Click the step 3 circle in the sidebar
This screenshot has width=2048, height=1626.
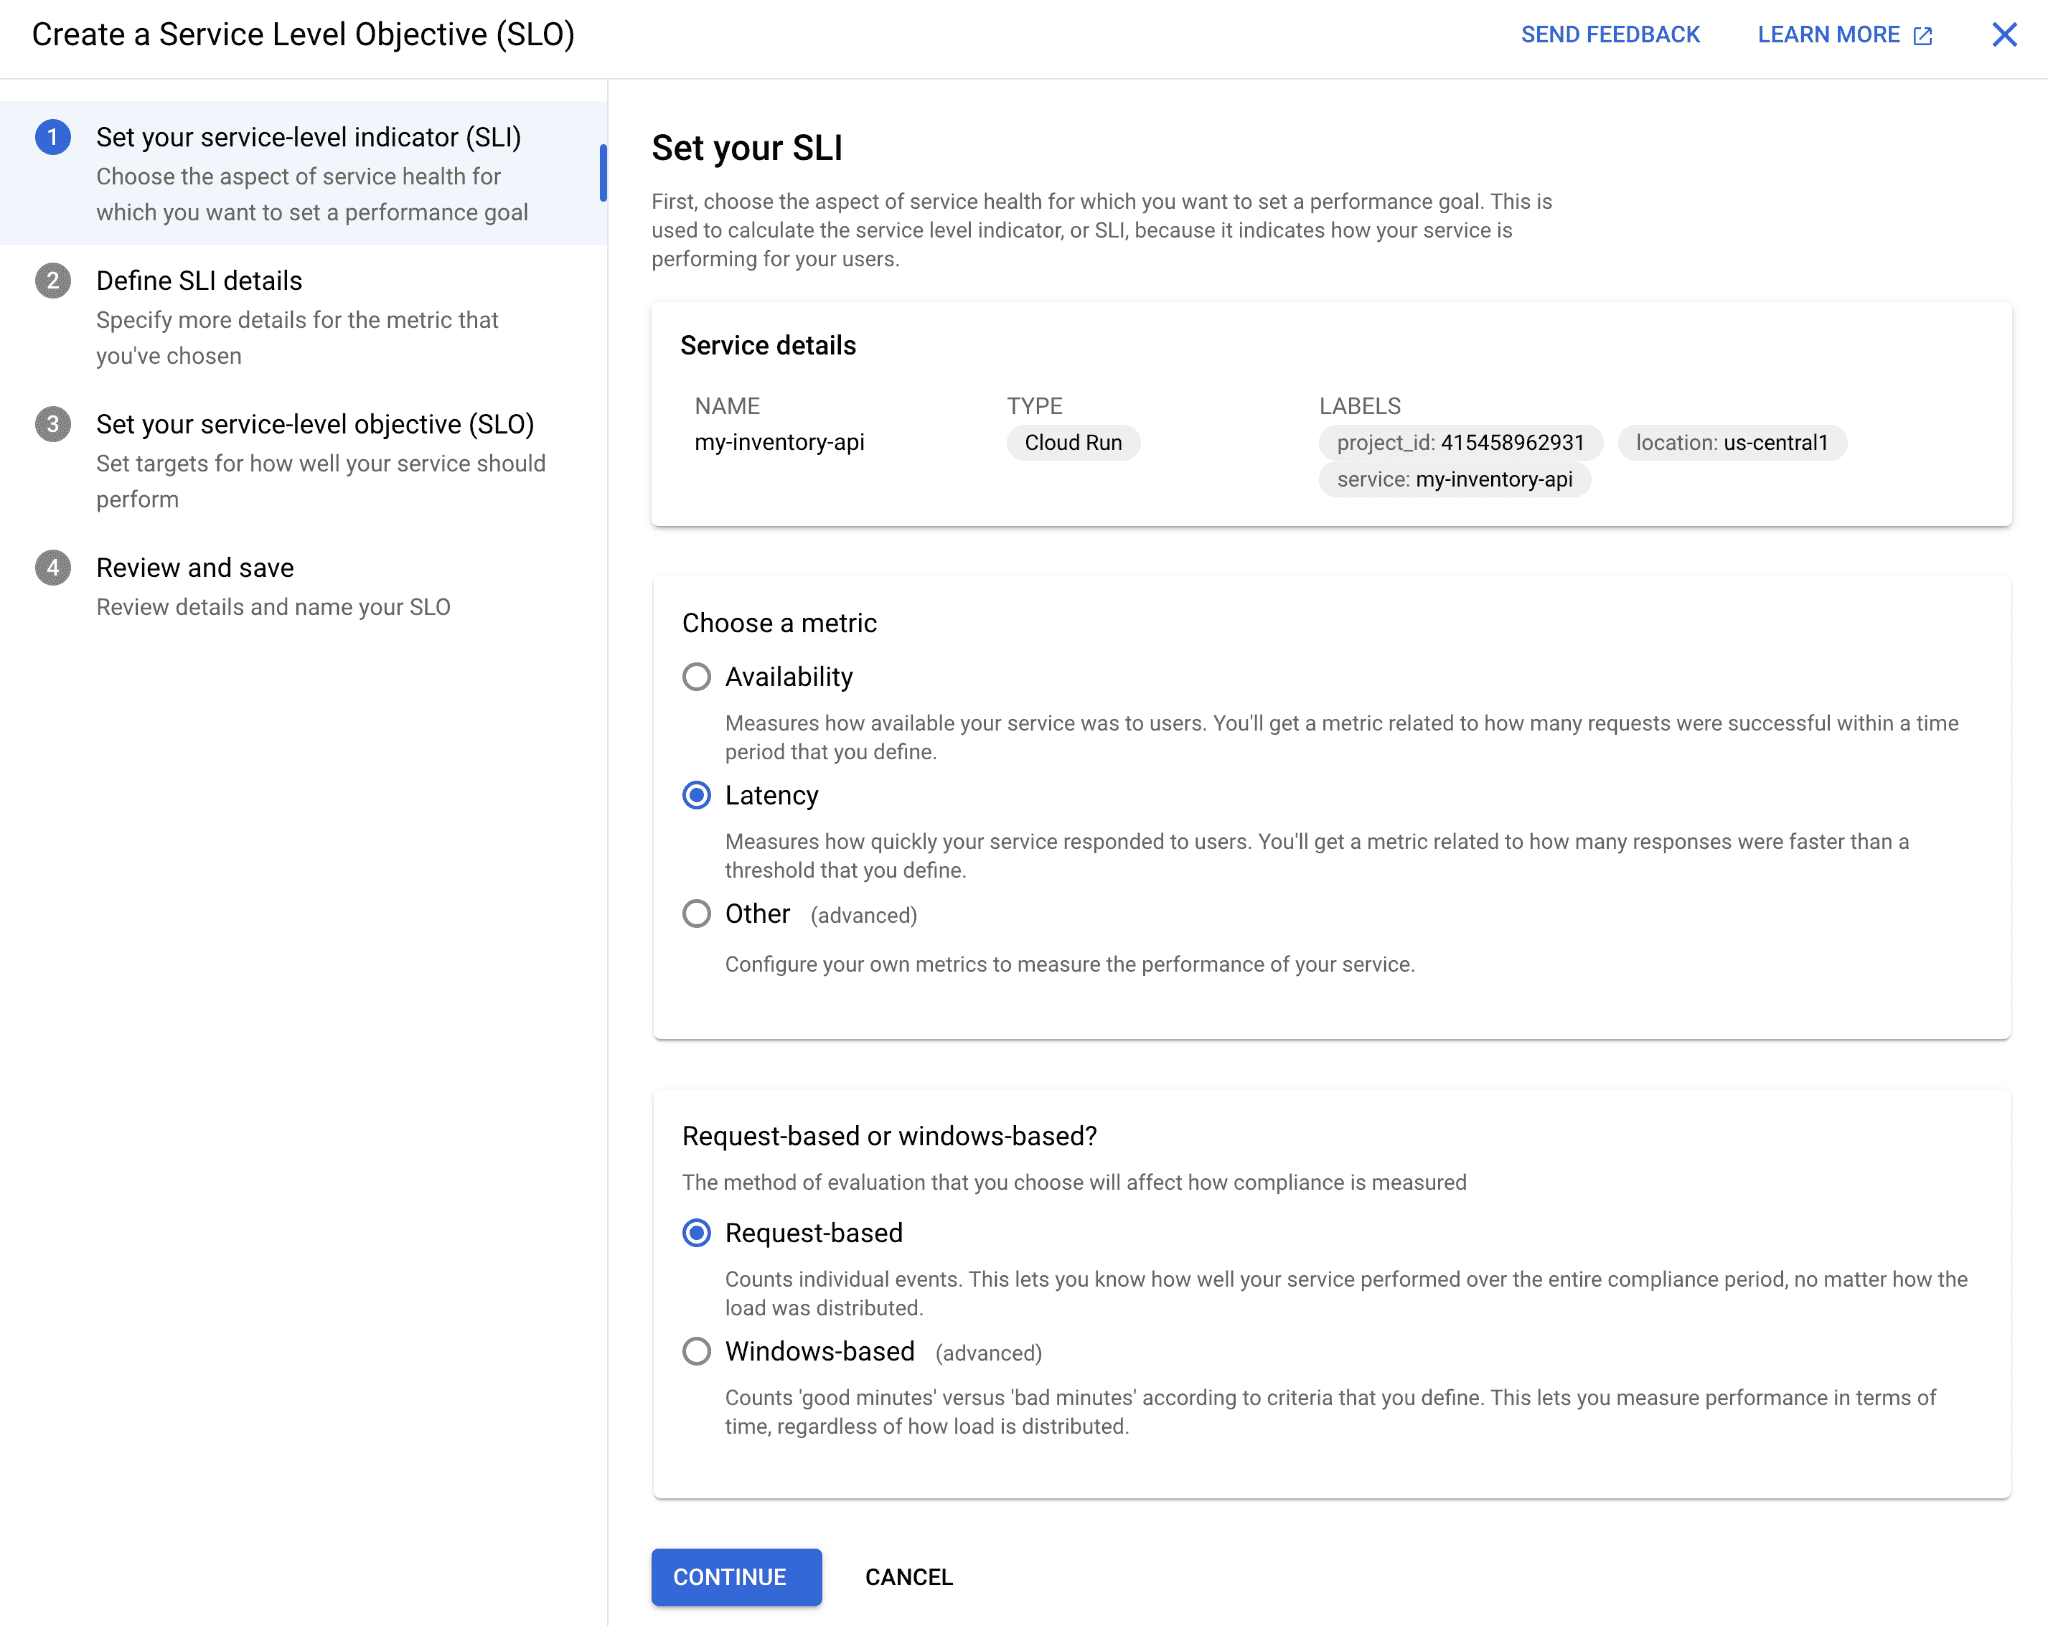coord(52,424)
